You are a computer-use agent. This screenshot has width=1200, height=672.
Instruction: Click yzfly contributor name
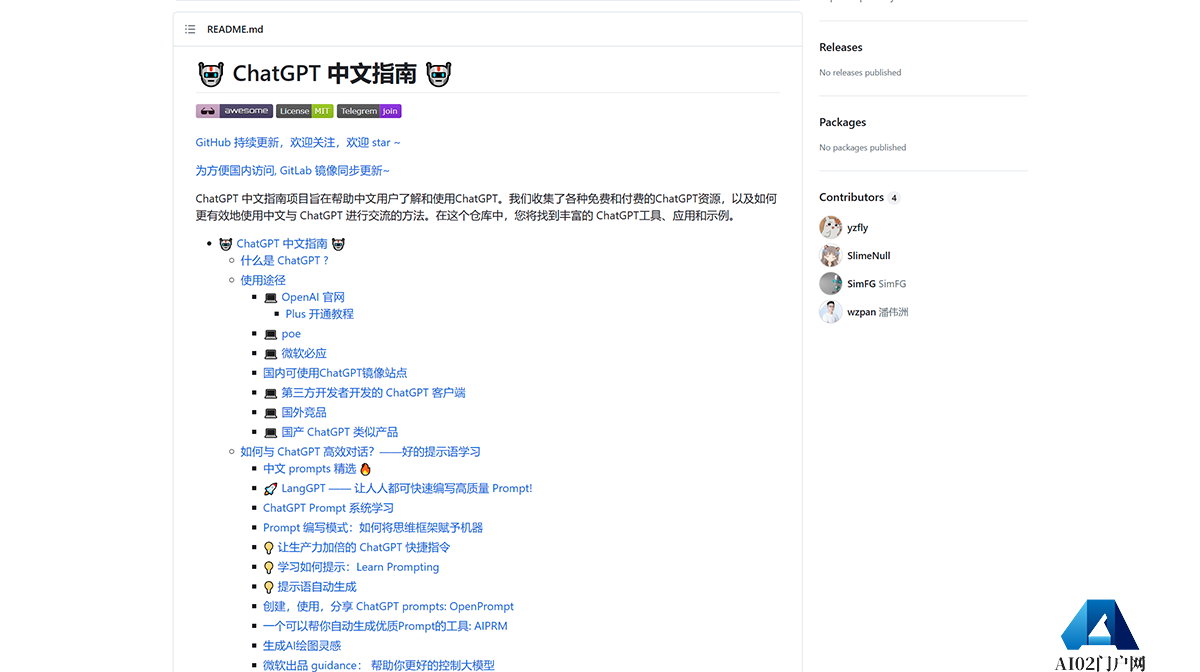[858, 228]
